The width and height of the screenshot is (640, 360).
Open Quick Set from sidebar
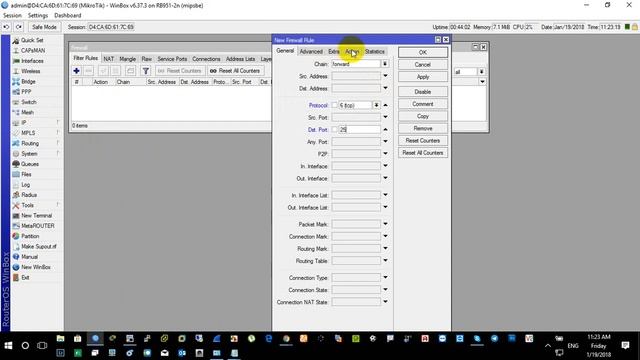click(32, 40)
